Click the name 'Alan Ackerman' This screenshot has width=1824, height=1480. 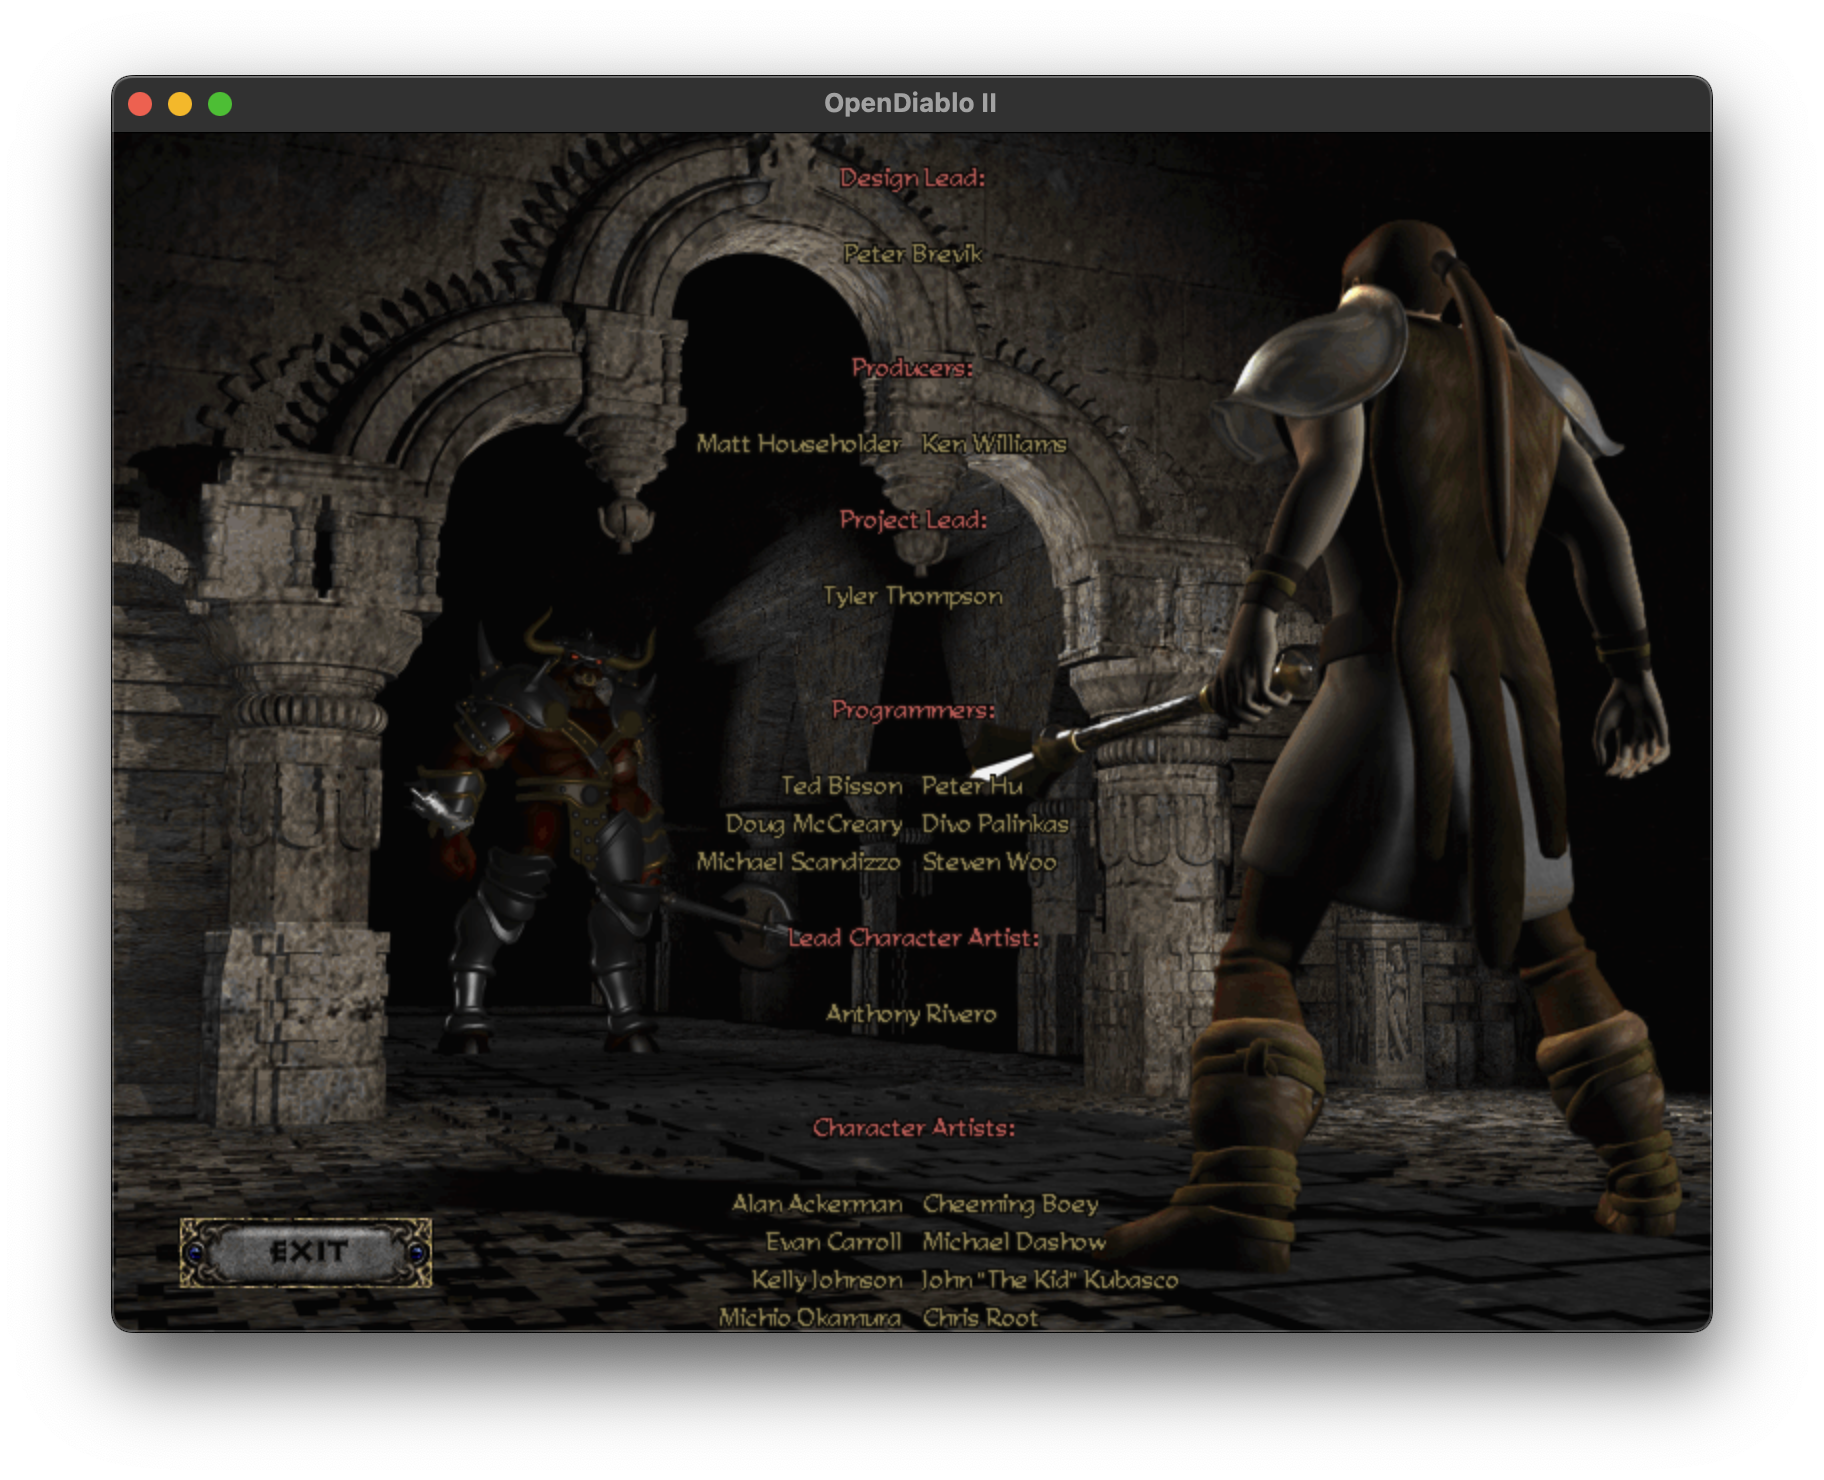(x=817, y=1204)
